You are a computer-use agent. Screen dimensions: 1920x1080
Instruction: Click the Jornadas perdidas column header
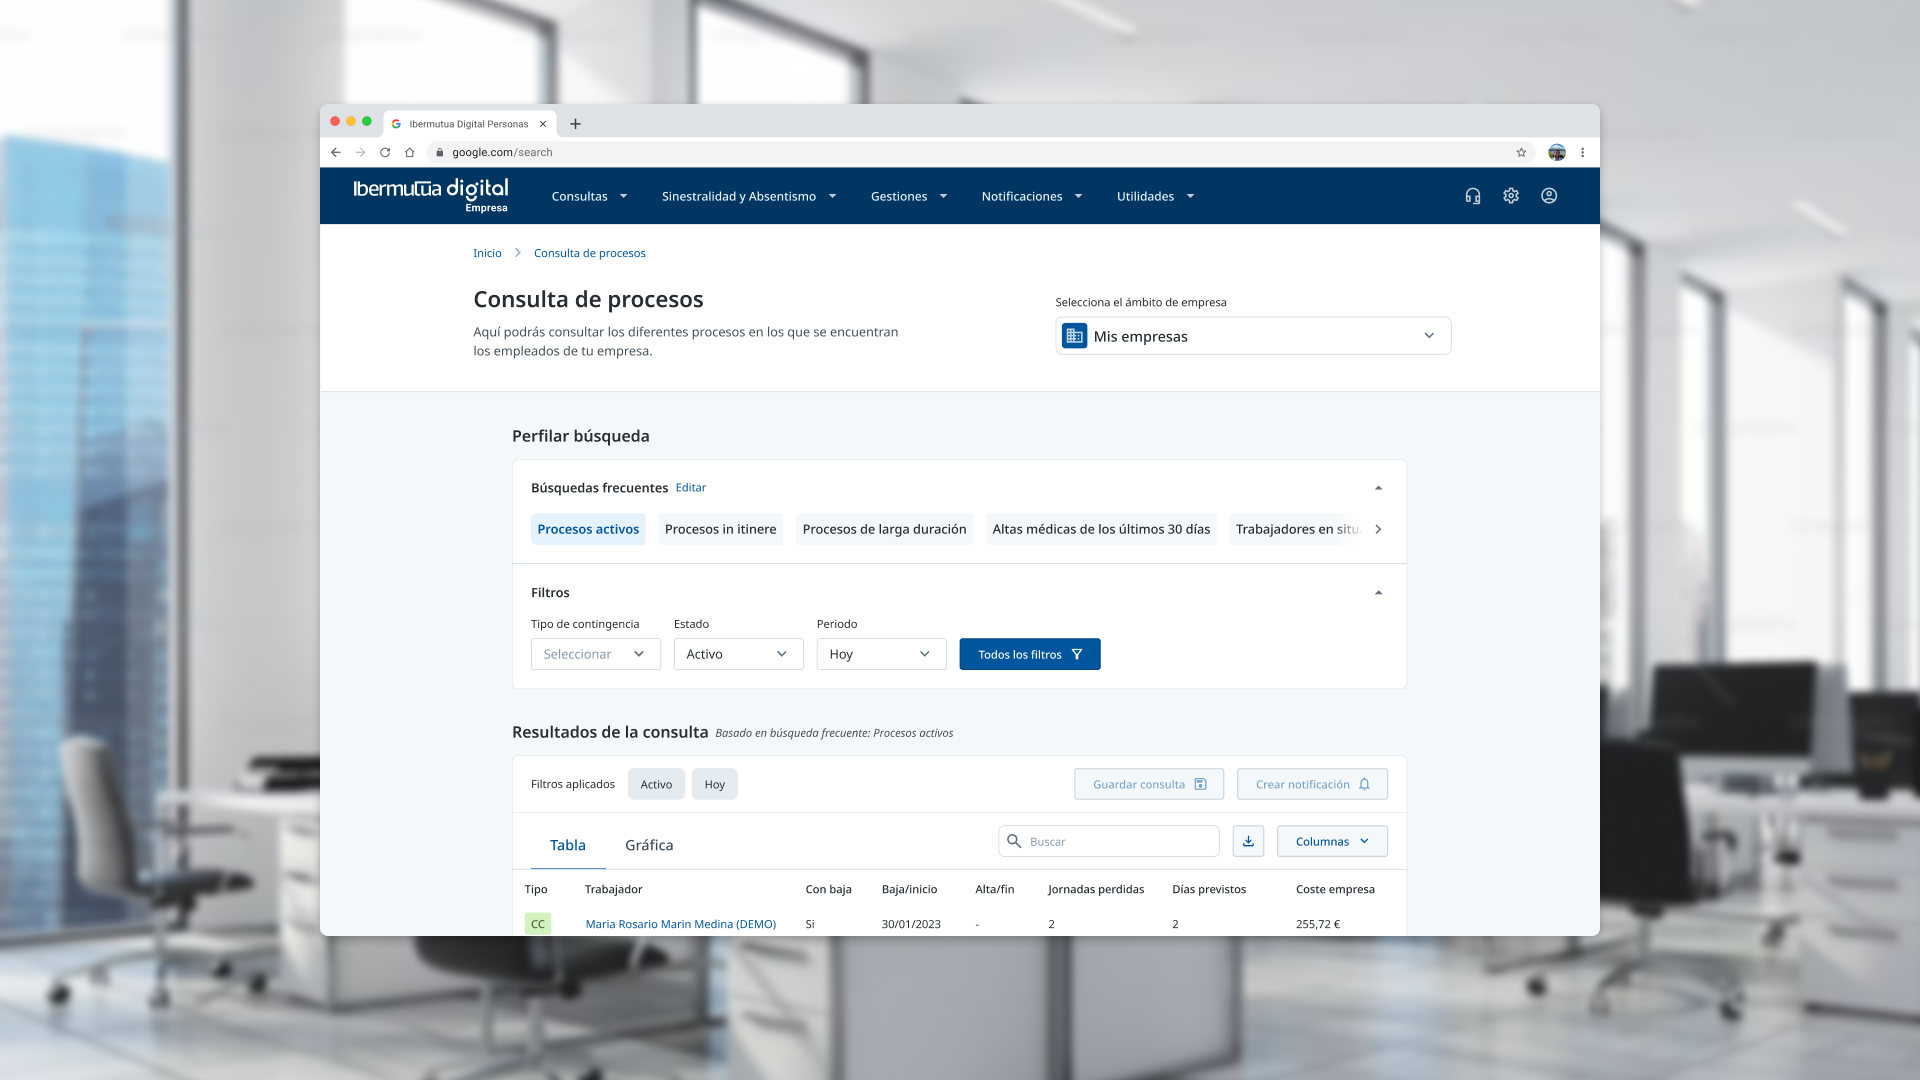pyautogui.click(x=1096, y=889)
